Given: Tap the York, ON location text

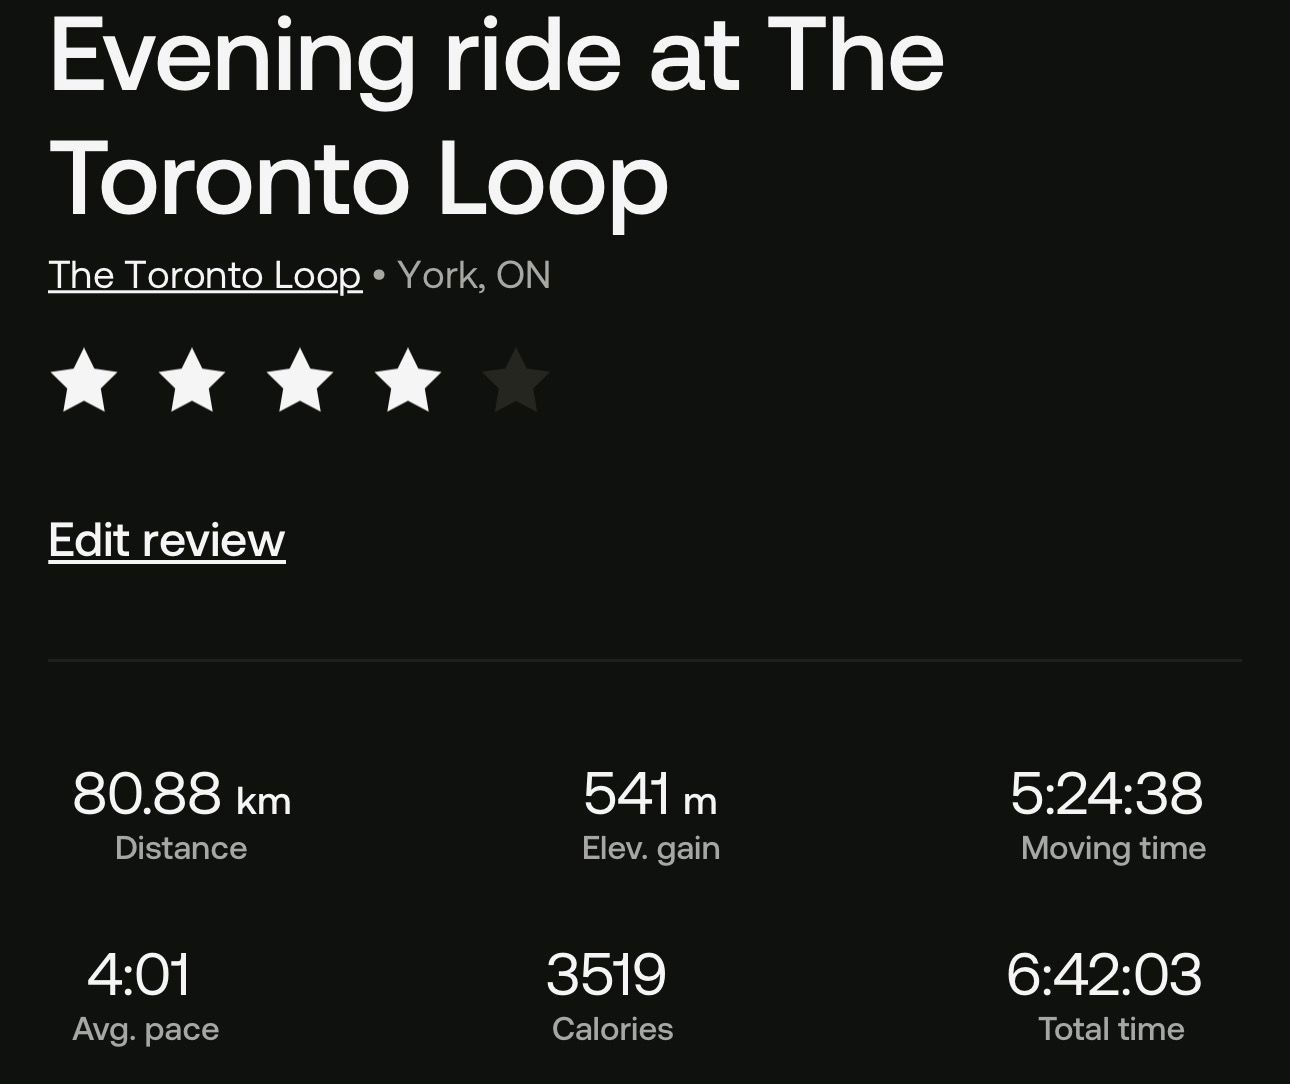Looking at the screenshot, I should 474,275.
